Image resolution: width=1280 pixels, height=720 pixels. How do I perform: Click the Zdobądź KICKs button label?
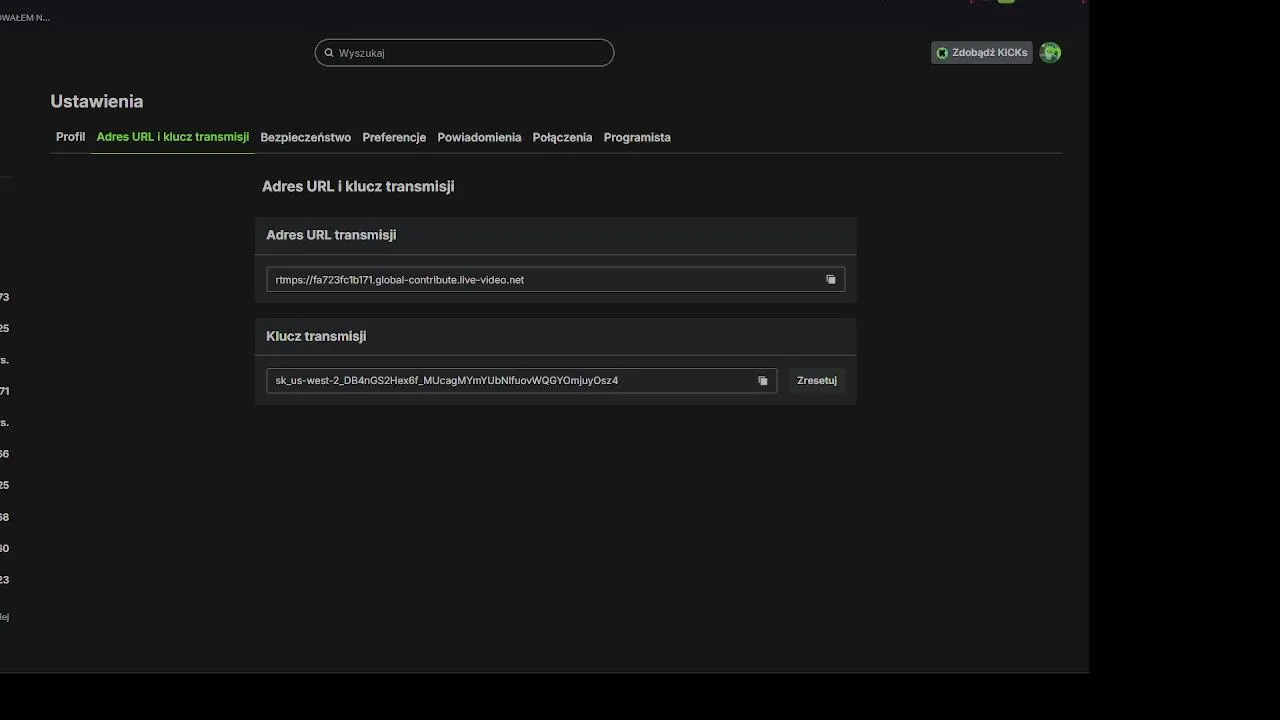(989, 53)
